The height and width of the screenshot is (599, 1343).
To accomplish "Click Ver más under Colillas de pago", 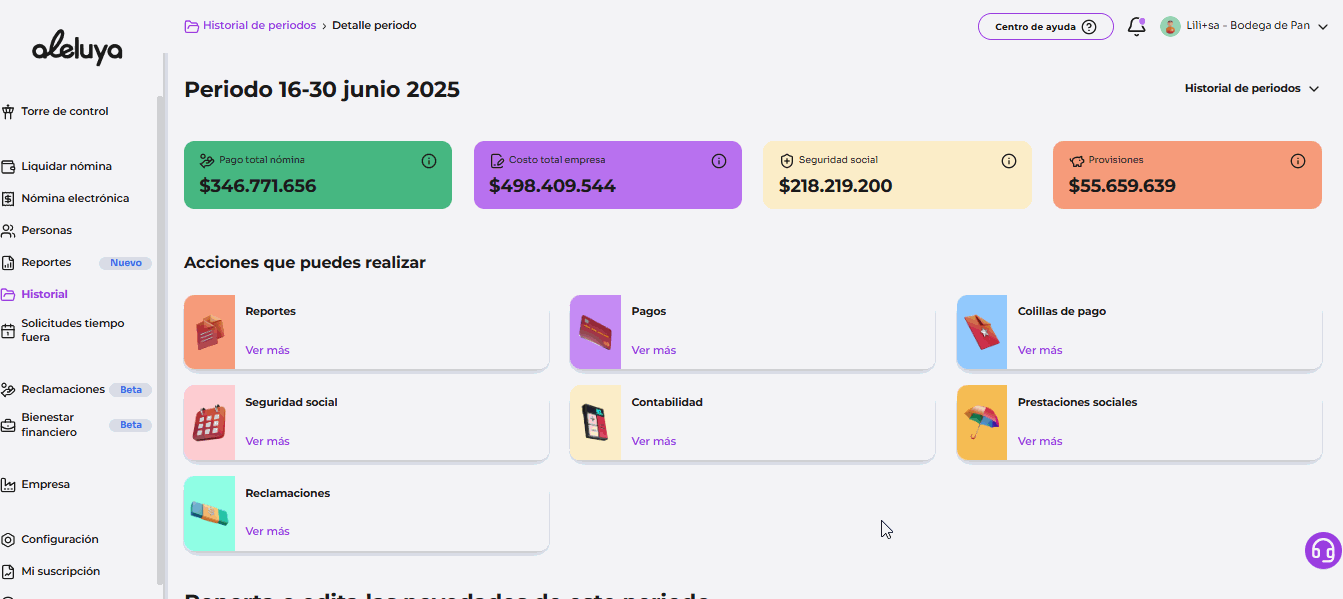I will point(1039,350).
